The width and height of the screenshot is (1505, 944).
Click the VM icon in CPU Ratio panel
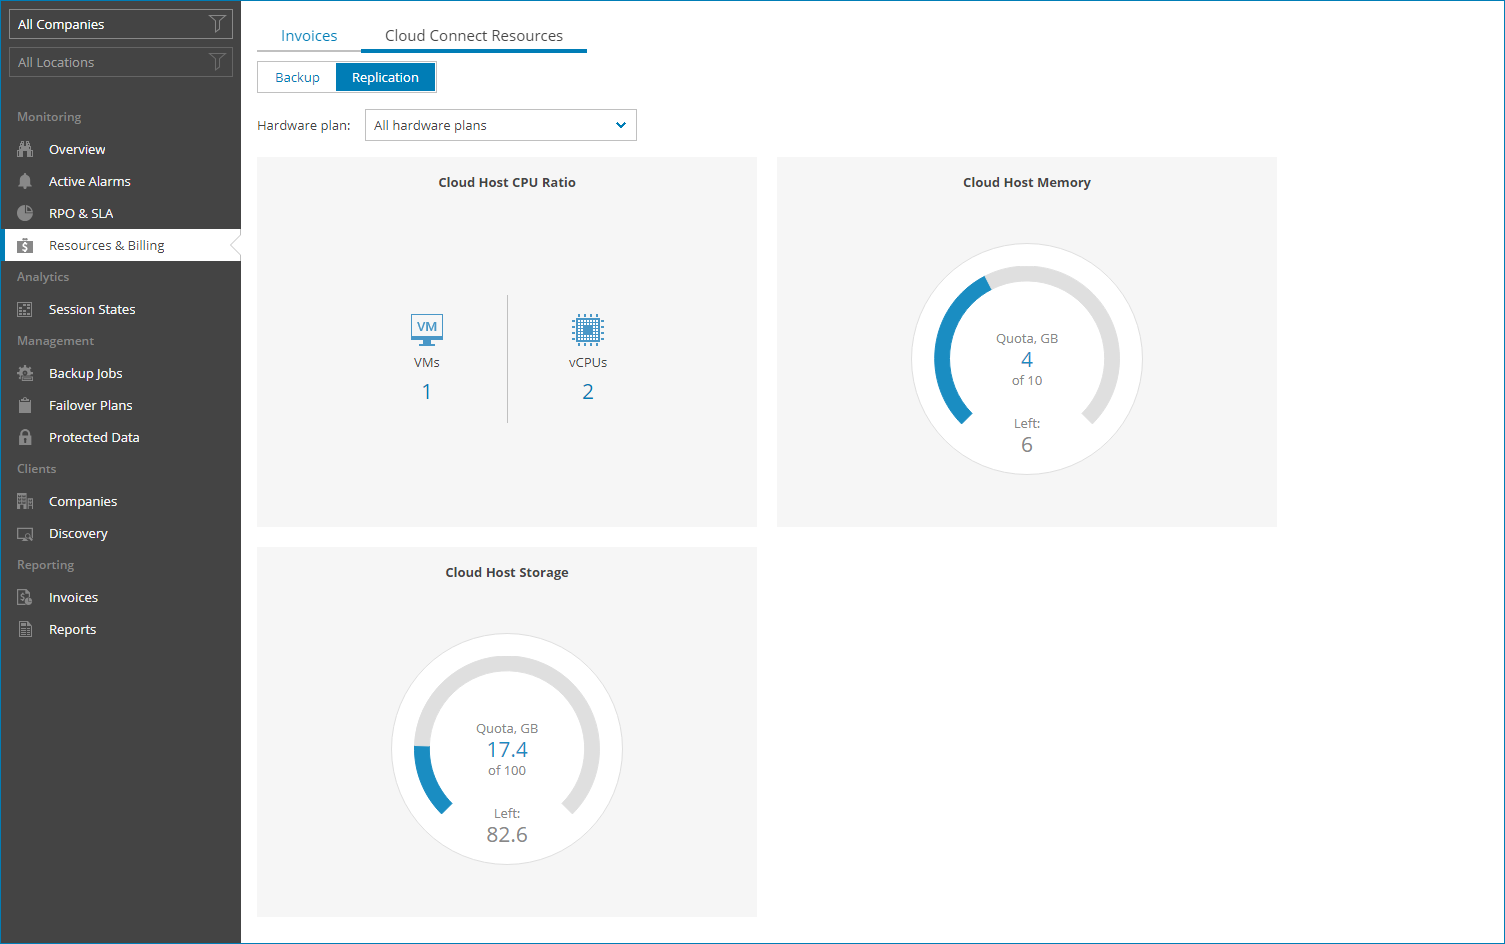(x=427, y=328)
